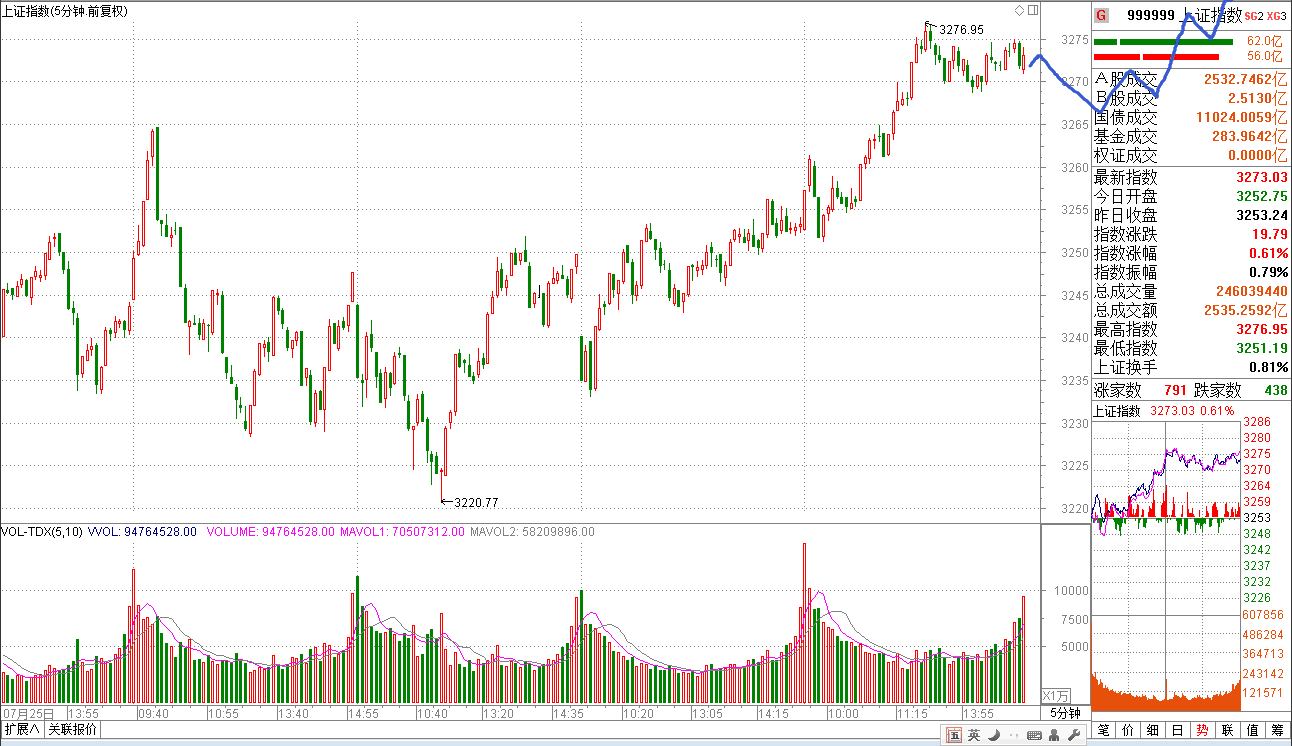Click the diamond icon above the chart
Viewport: 1292px width, 746px height.
point(1019,11)
